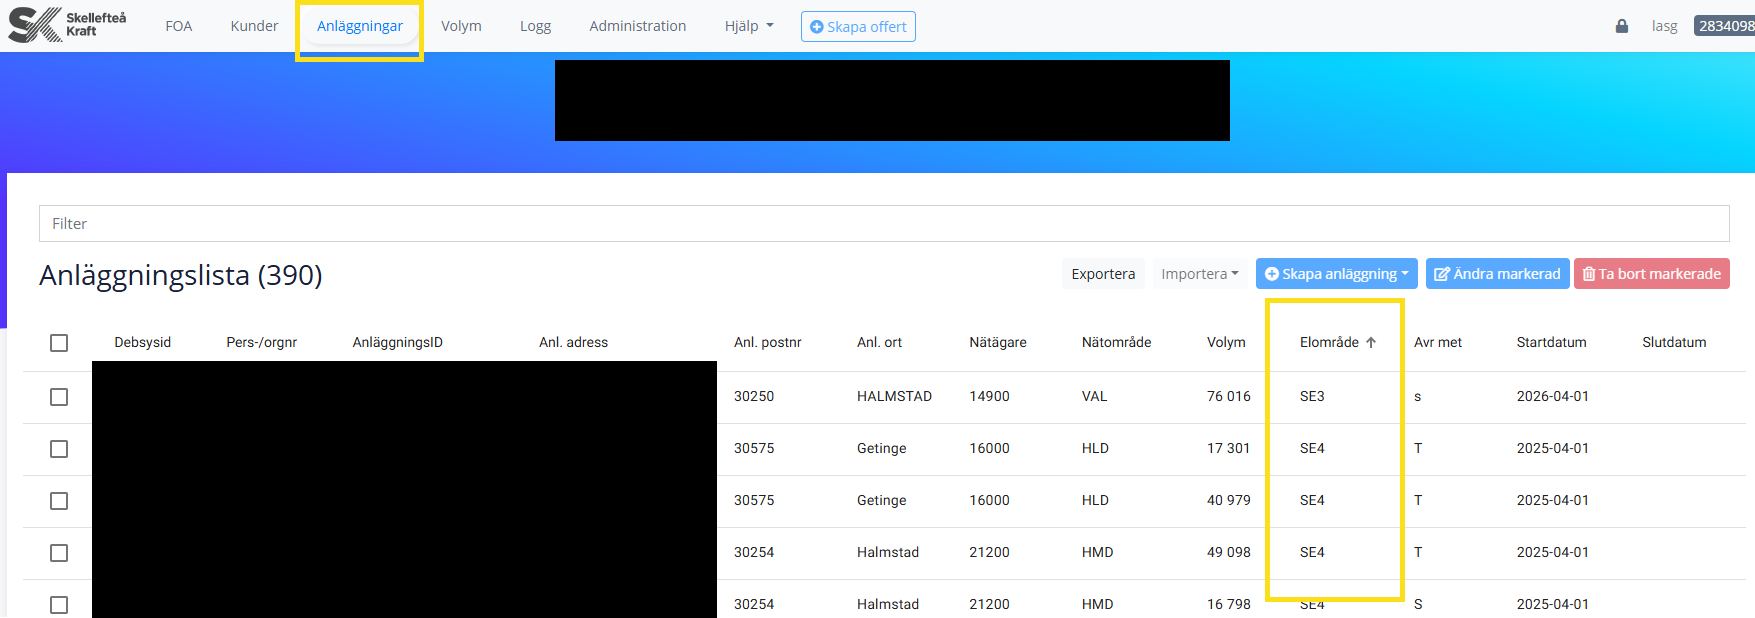The width and height of the screenshot is (1755, 618).
Task: Click the Skellefteå Kraft logo
Action: pos(67,25)
